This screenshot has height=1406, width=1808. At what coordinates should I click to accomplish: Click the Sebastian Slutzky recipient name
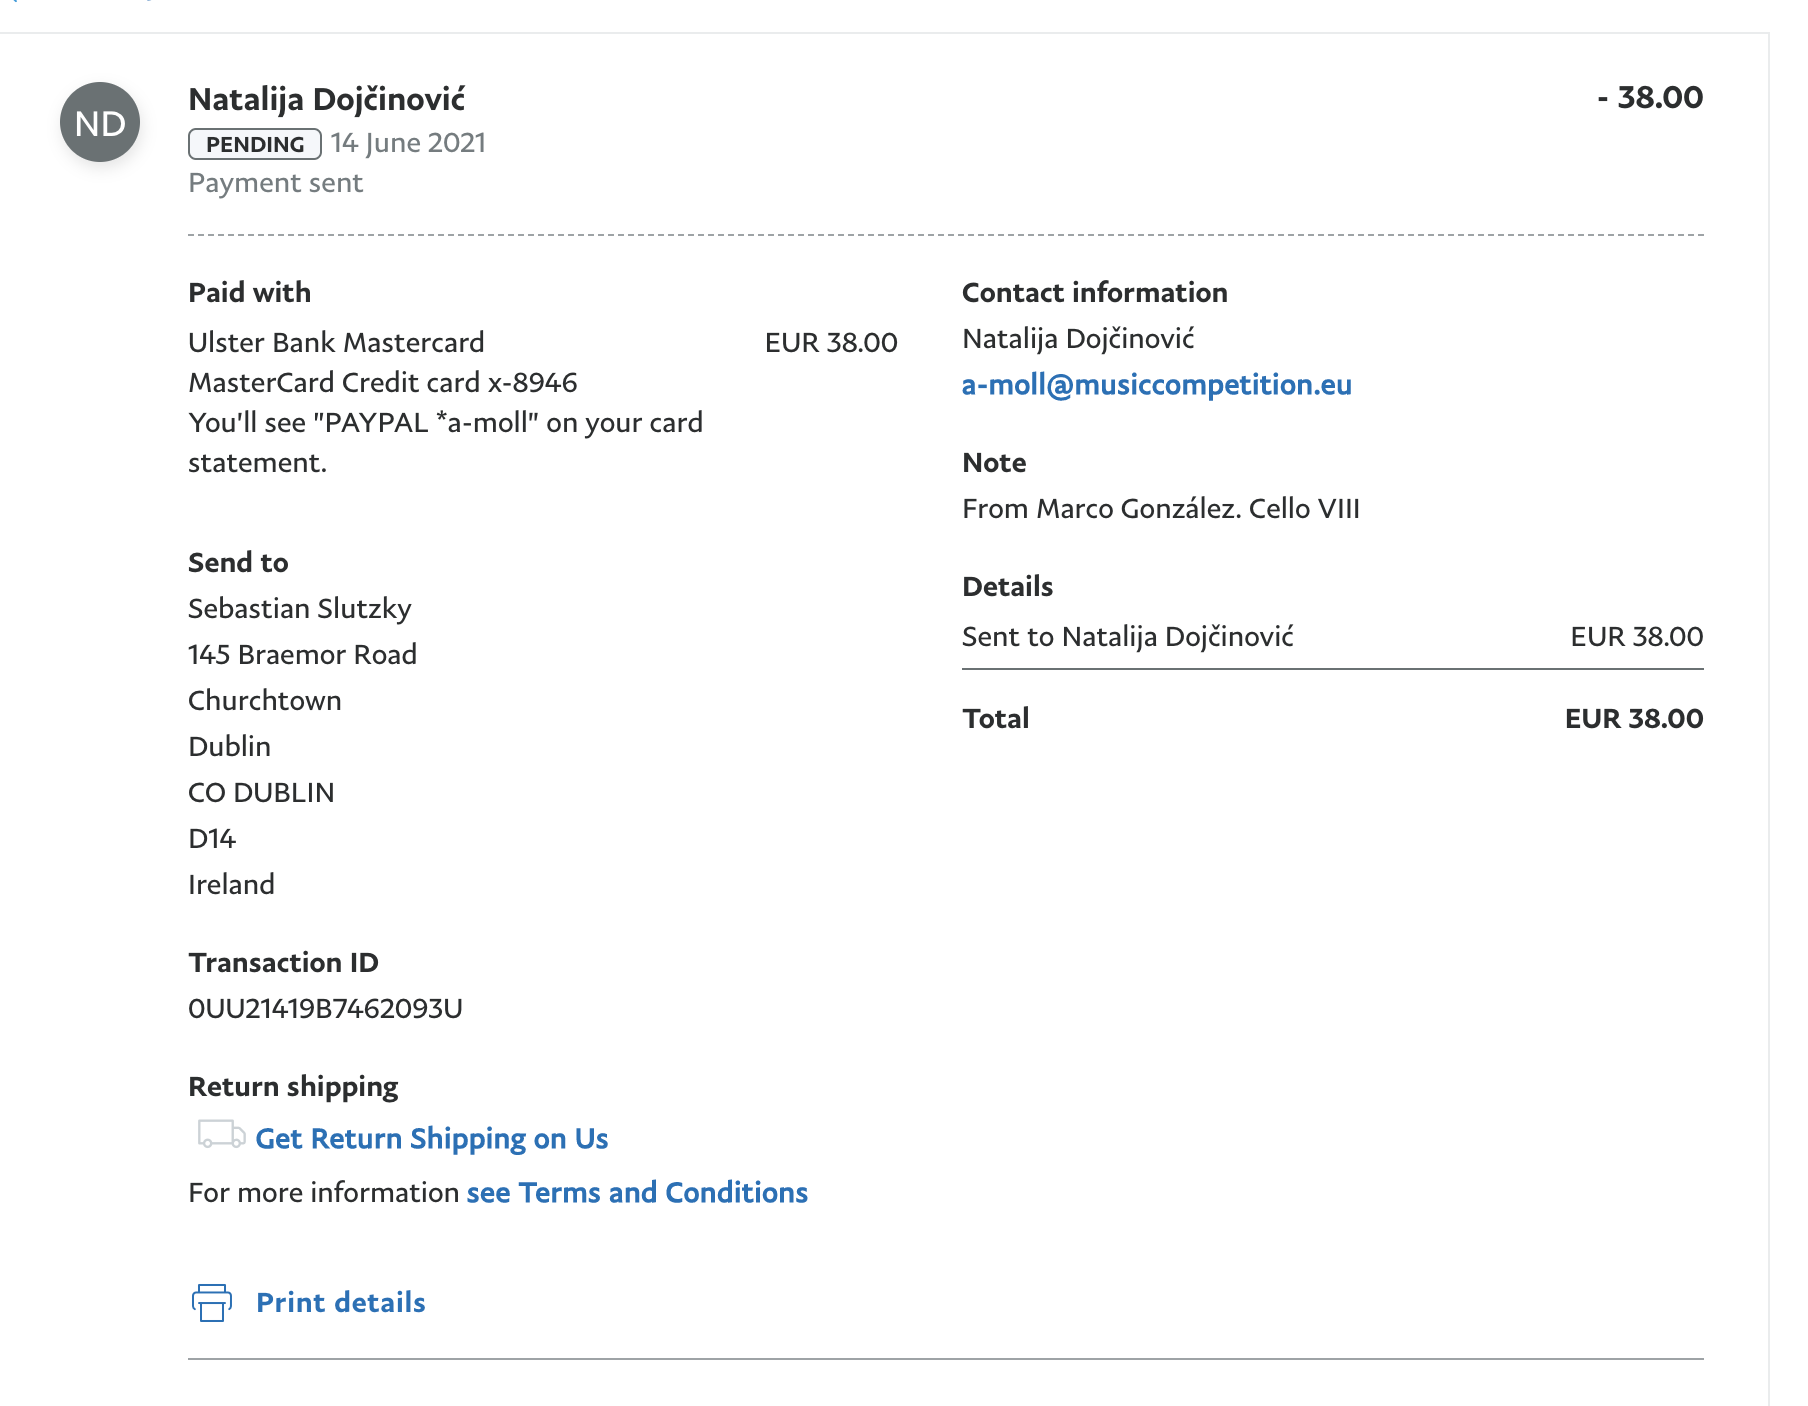299,608
